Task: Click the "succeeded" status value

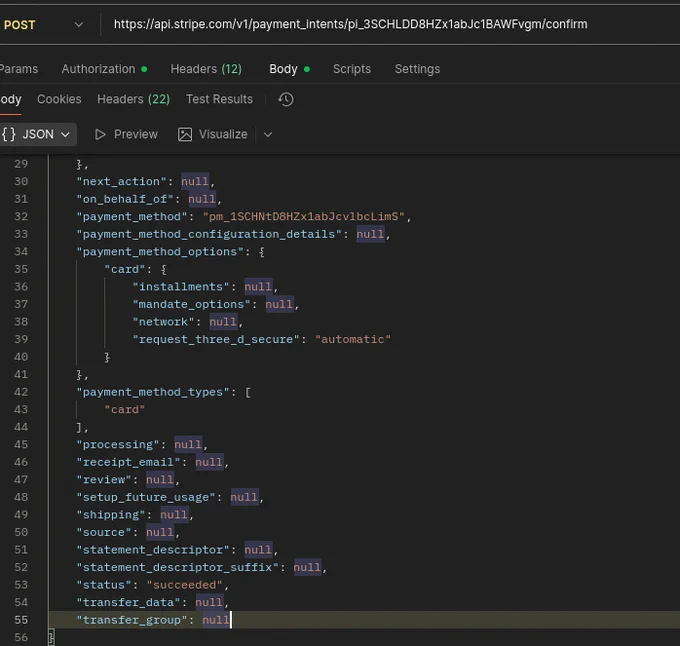Action: pyautogui.click(x=184, y=585)
